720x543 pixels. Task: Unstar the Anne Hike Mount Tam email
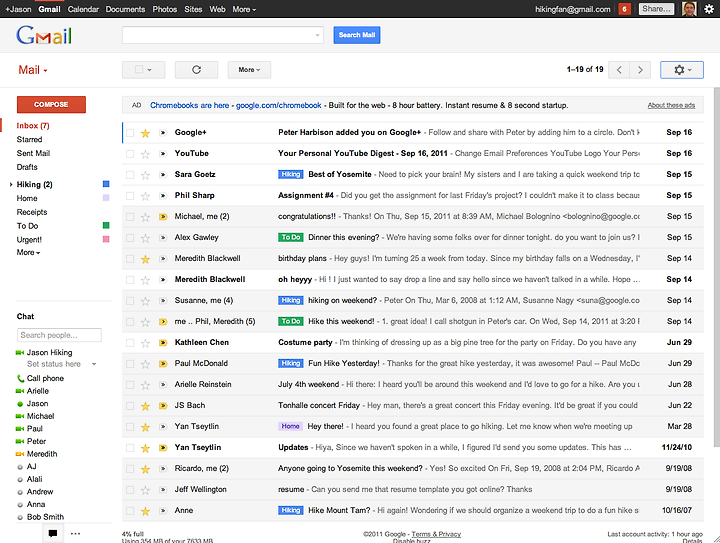pyautogui.click(x=146, y=511)
